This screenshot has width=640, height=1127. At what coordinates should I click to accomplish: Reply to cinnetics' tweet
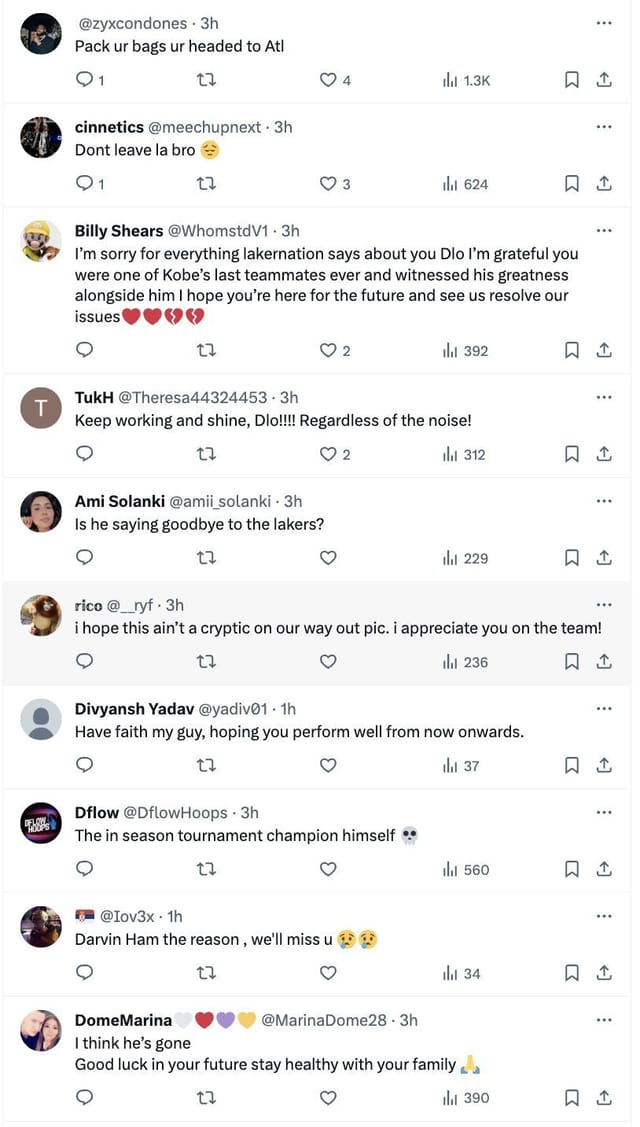pos(85,184)
